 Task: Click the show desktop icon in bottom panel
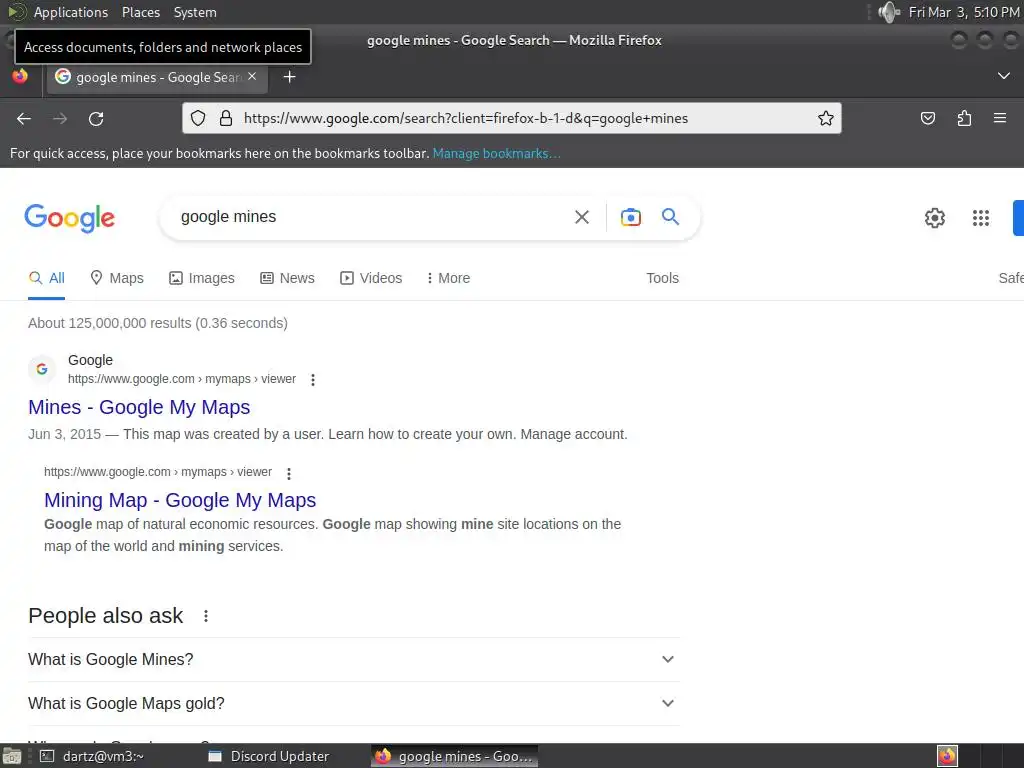pyautogui.click(x=12, y=756)
